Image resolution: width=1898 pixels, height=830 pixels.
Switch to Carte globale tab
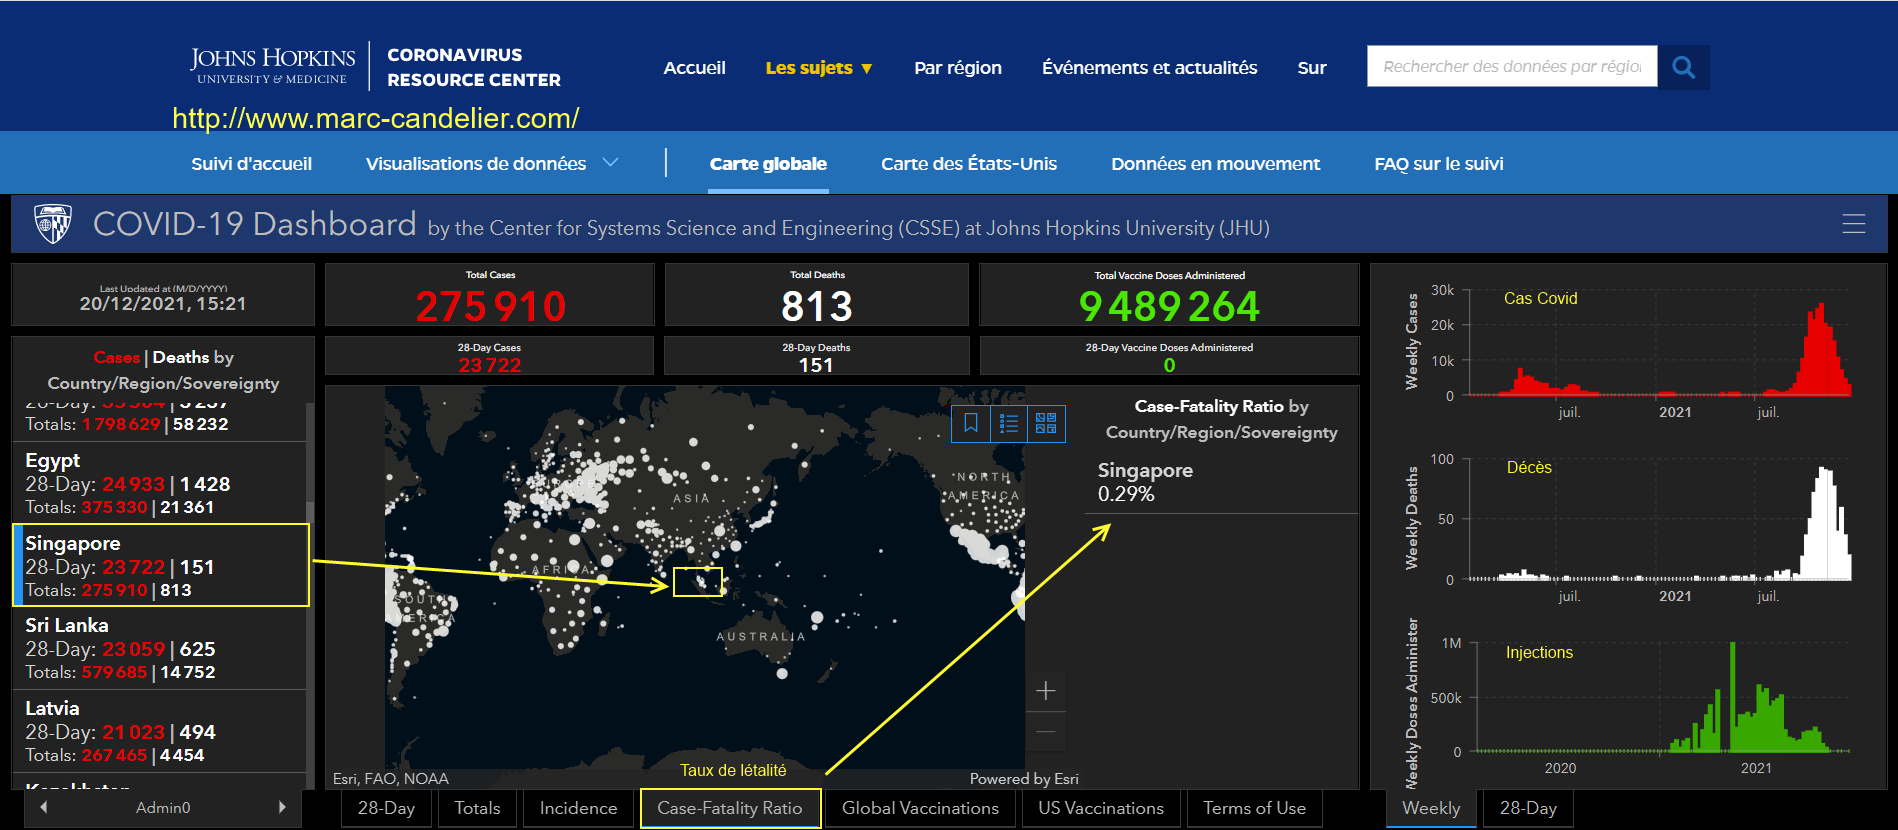[x=768, y=163]
